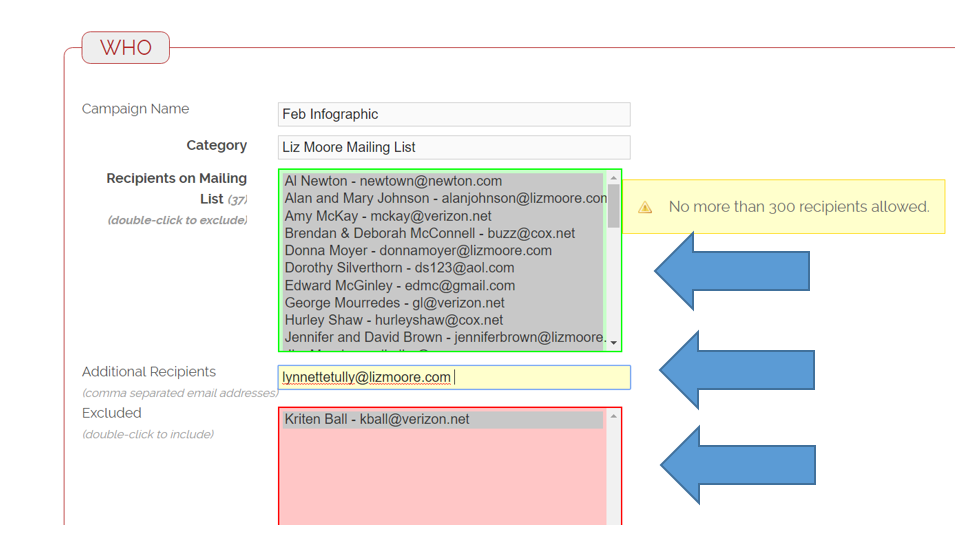Highlight George Mourredes in the recipients list
Screen dimensions: 955x549
coord(394,302)
